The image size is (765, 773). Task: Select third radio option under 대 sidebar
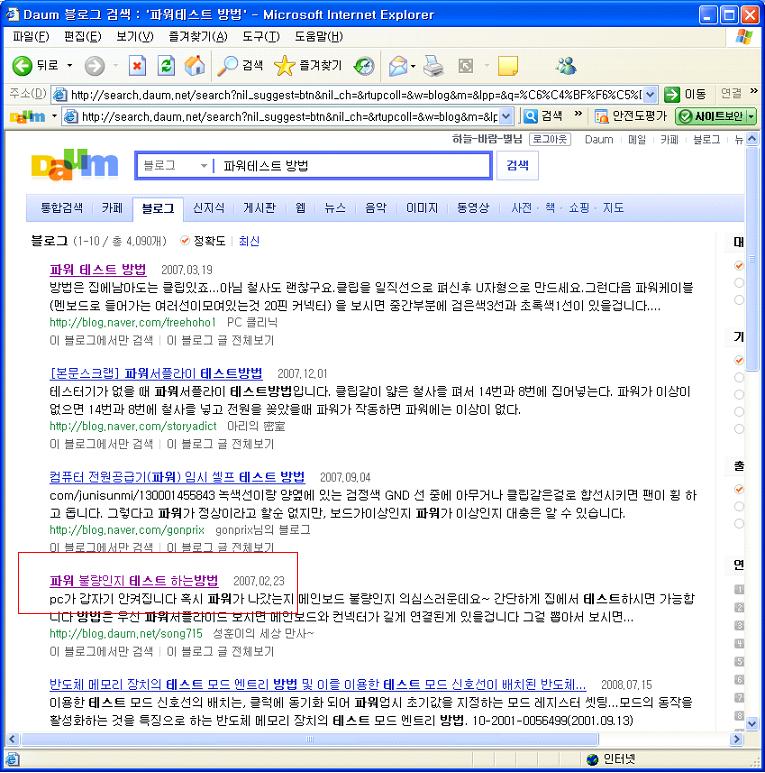coord(738,300)
